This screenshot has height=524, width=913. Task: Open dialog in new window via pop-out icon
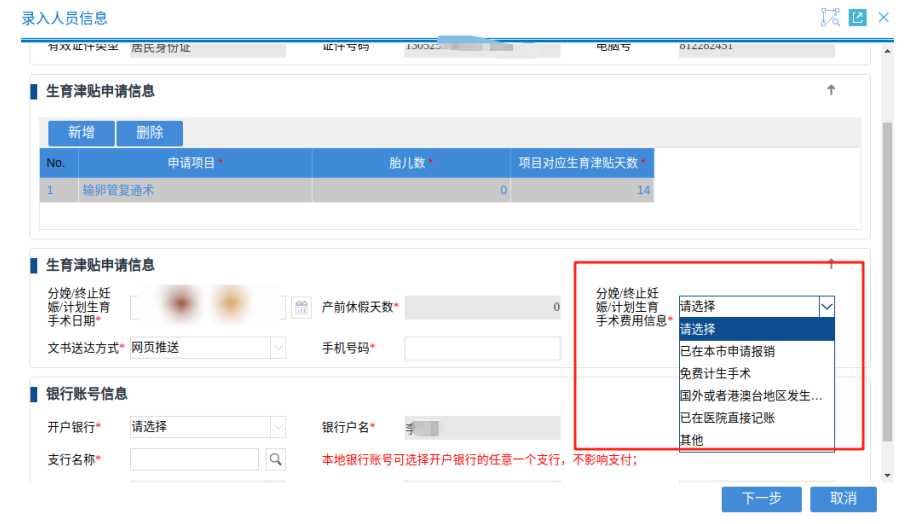(857, 17)
